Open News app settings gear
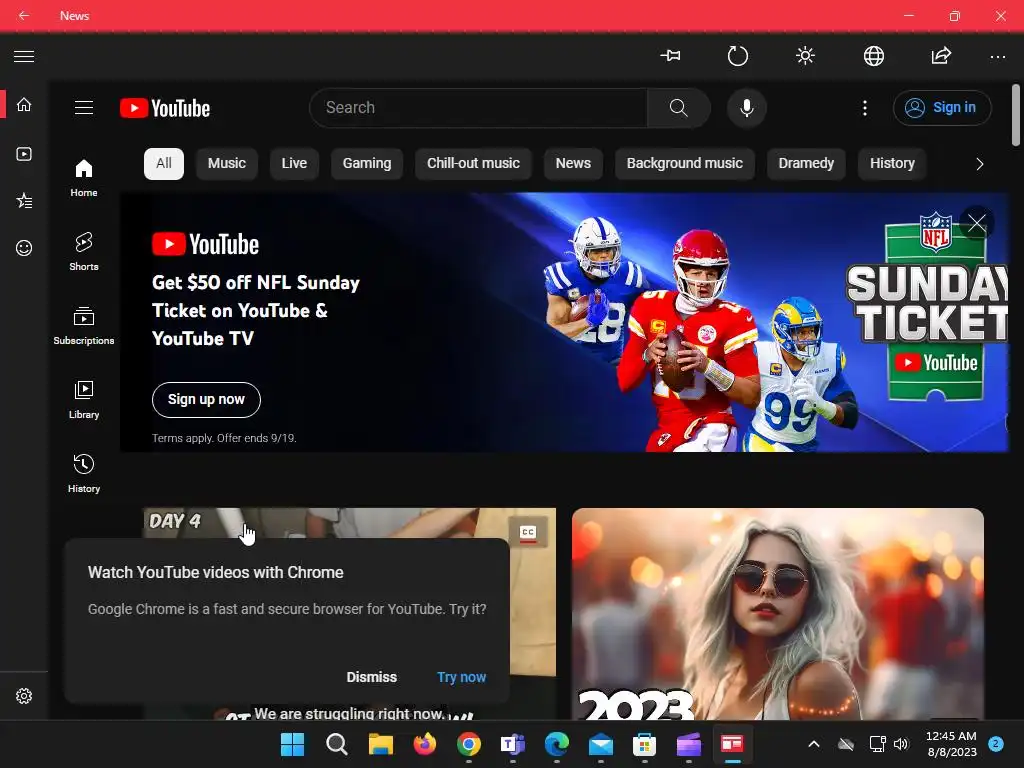Viewport: 1024px width, 768px height. [24, 696]
